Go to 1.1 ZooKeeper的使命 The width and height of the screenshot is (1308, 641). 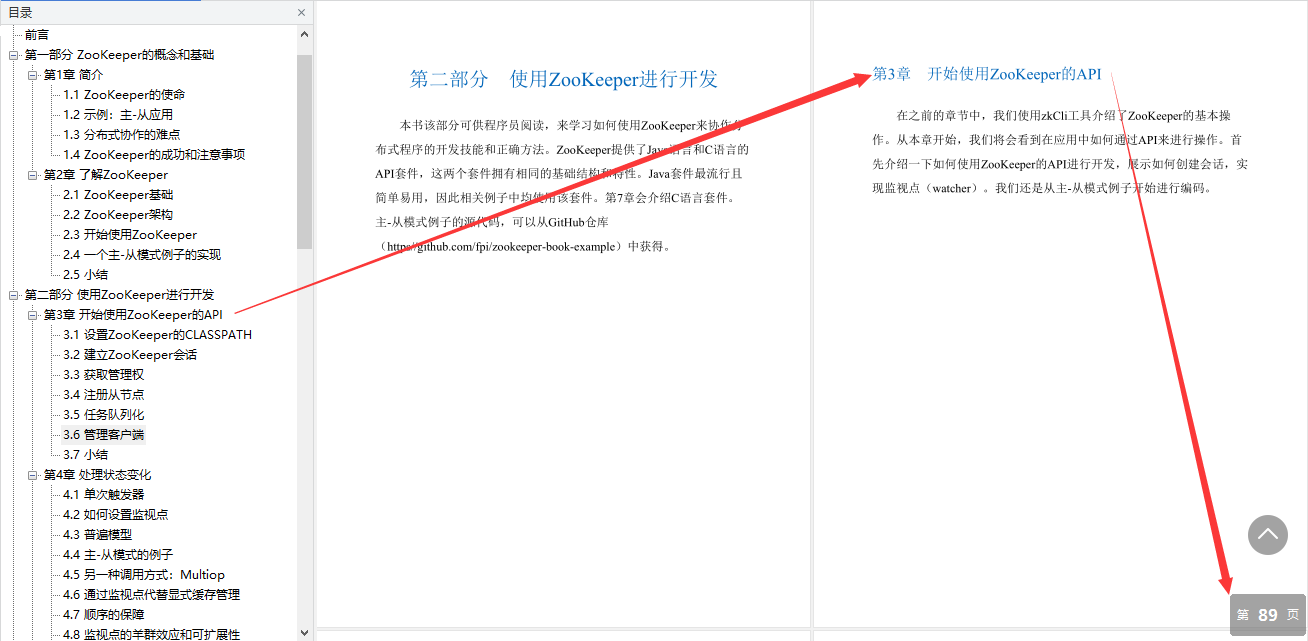[x=124, y=95]
